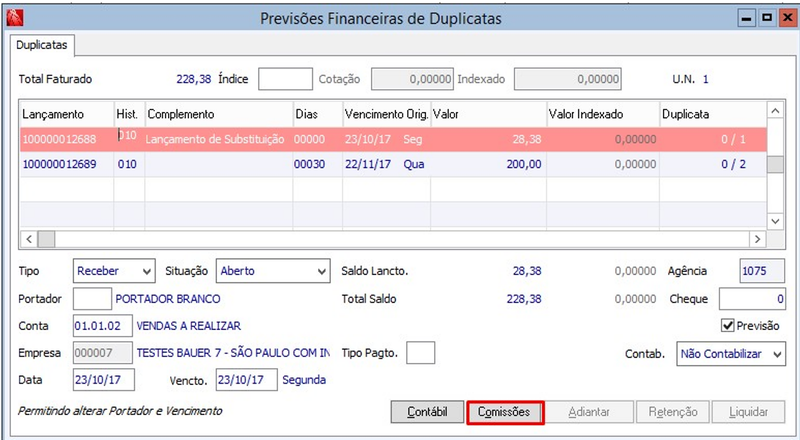The image size is (800, 440).
Task: Click the Comissões button
Action: click(505, 412)
